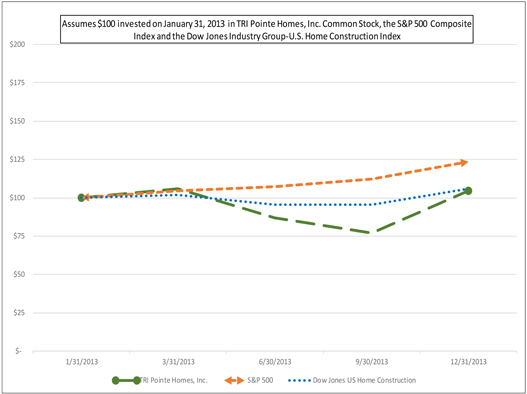Select the TRI Pointe Homes, Inc. legend label

point(174,380)
